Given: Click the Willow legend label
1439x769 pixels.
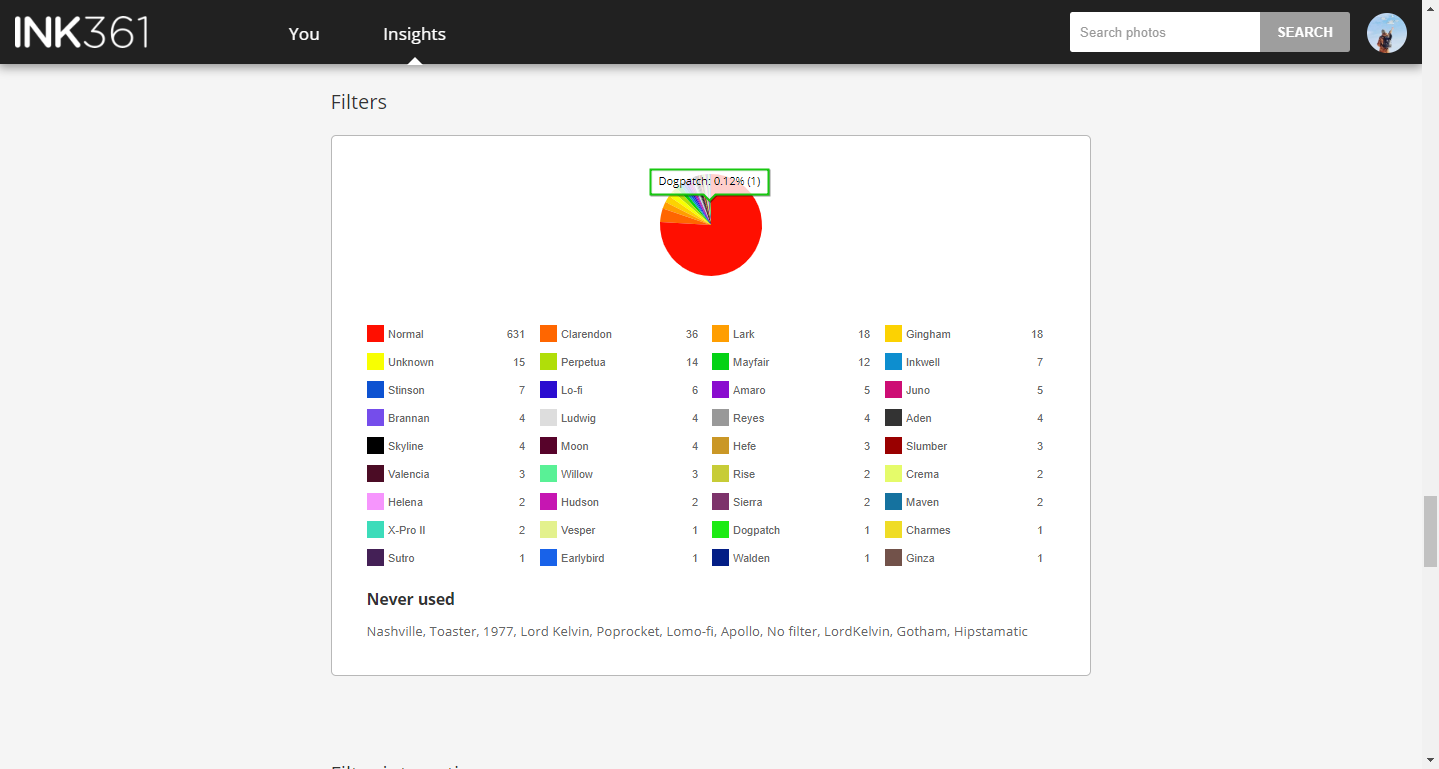Looking at the screenshot, I should pyautogui.click(x=576, y=474).
